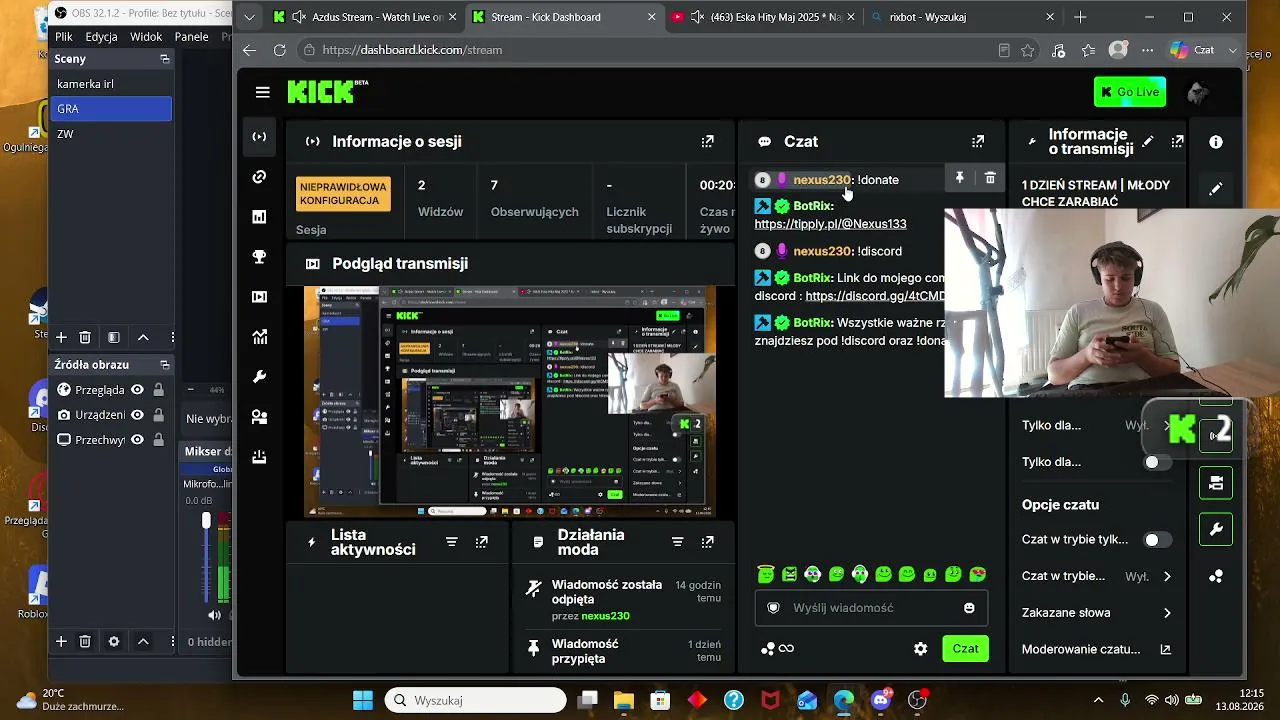Open the Widok menu in OBS
This screenshot has width=1280, height=720.
[146, 37]
